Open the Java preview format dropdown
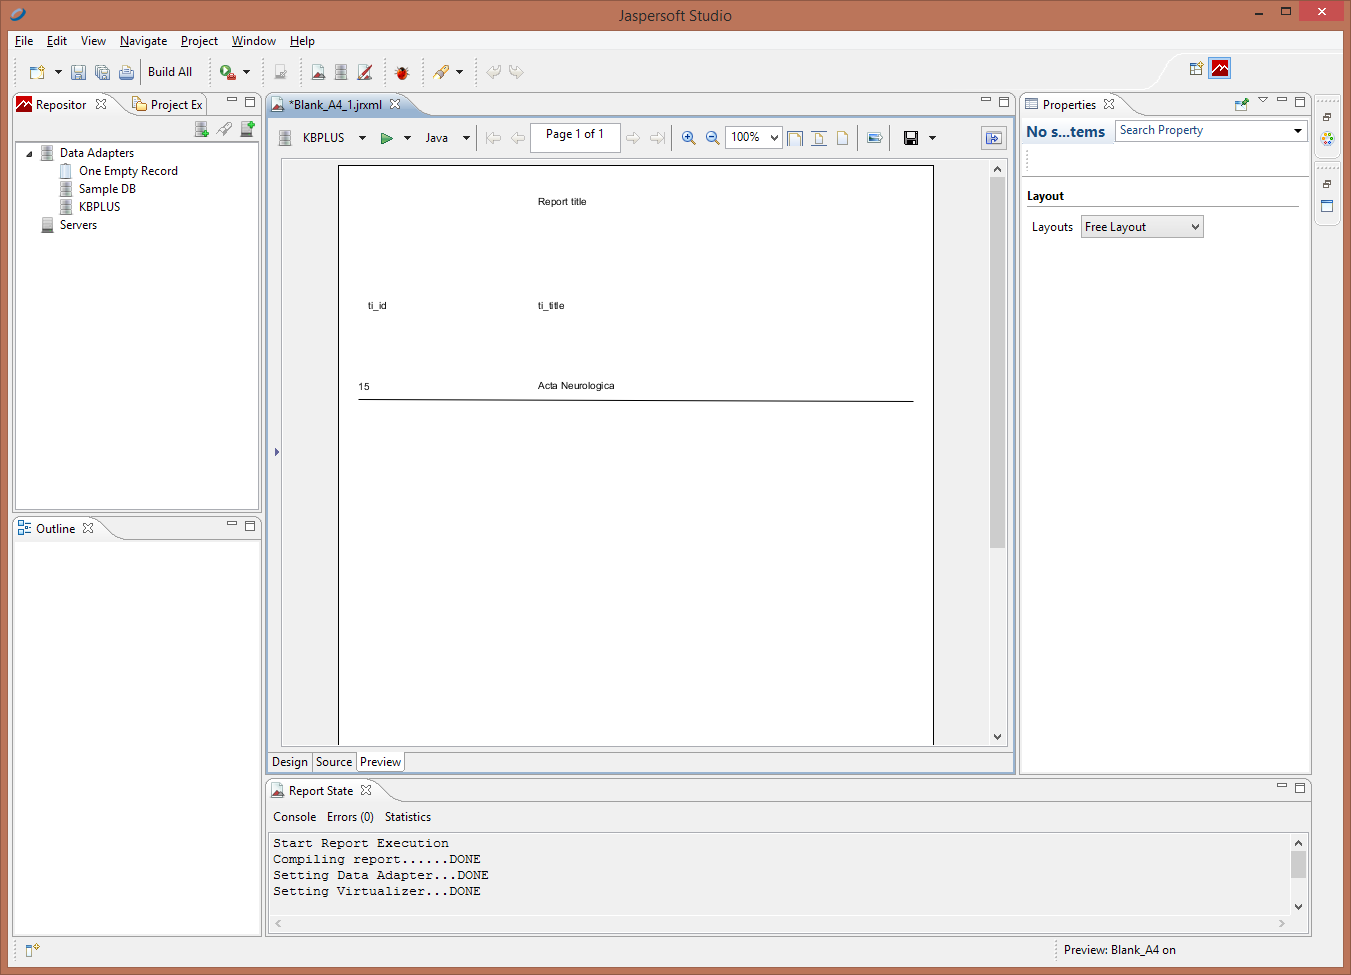The width and height of the screenshot is (1351, 975). tap(466, 138)
